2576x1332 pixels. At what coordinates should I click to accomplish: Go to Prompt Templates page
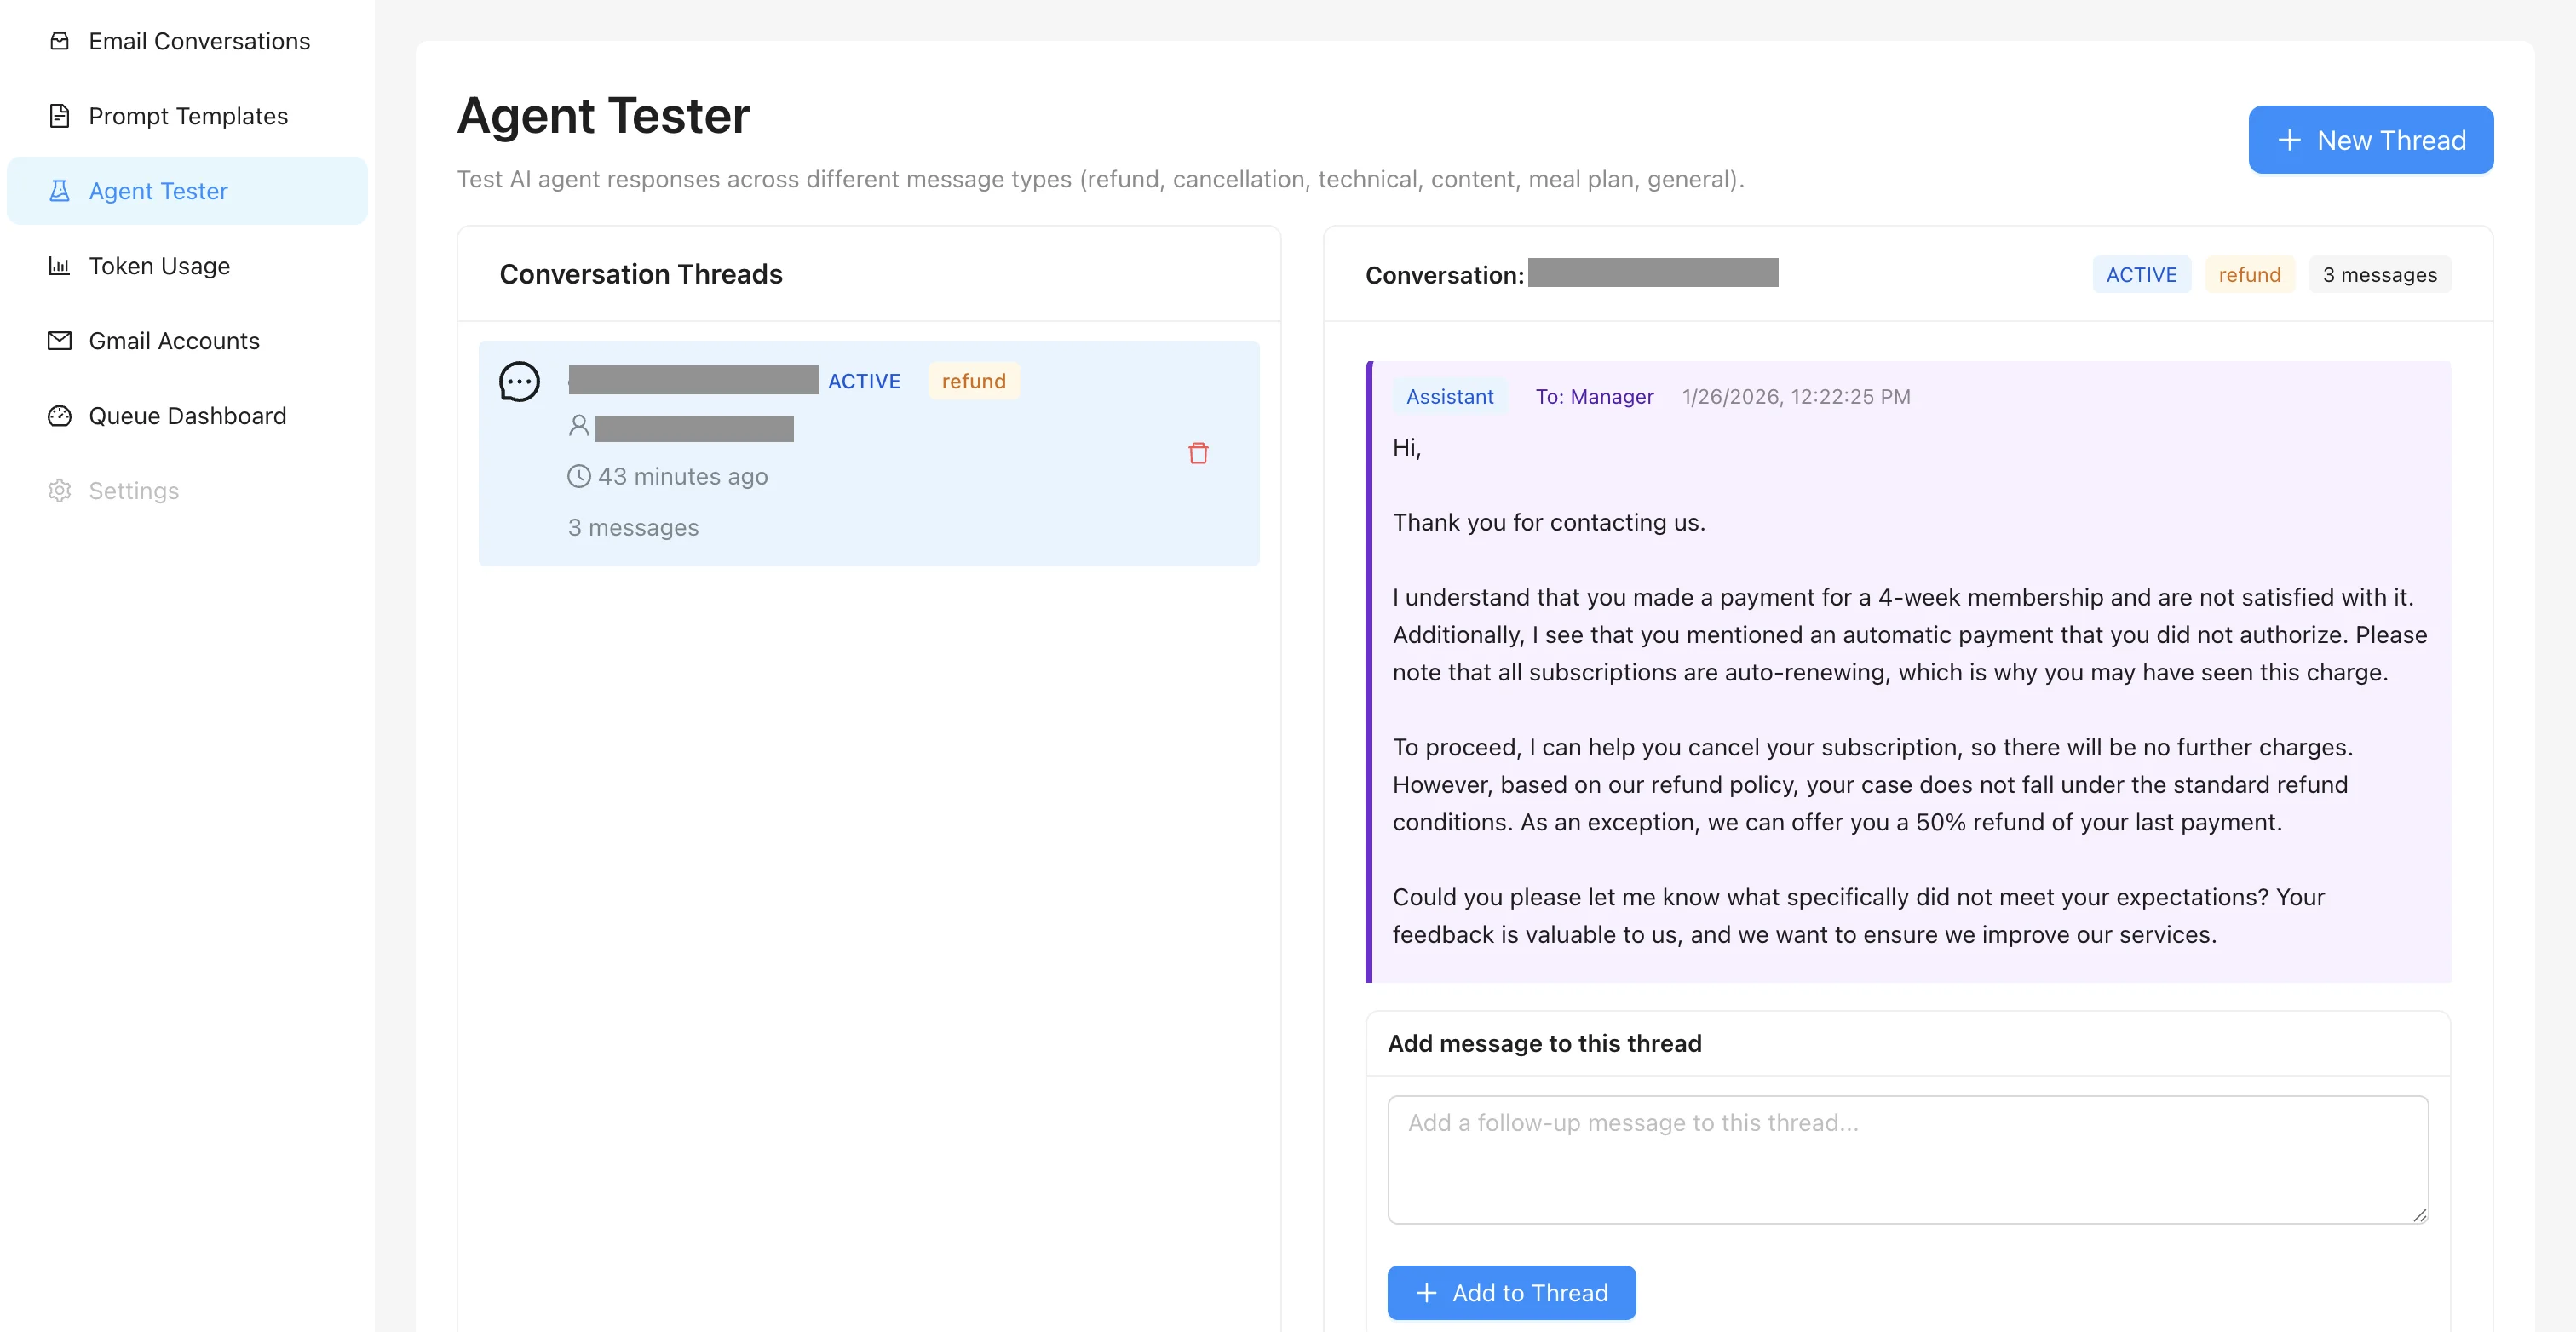click(188, 116)
